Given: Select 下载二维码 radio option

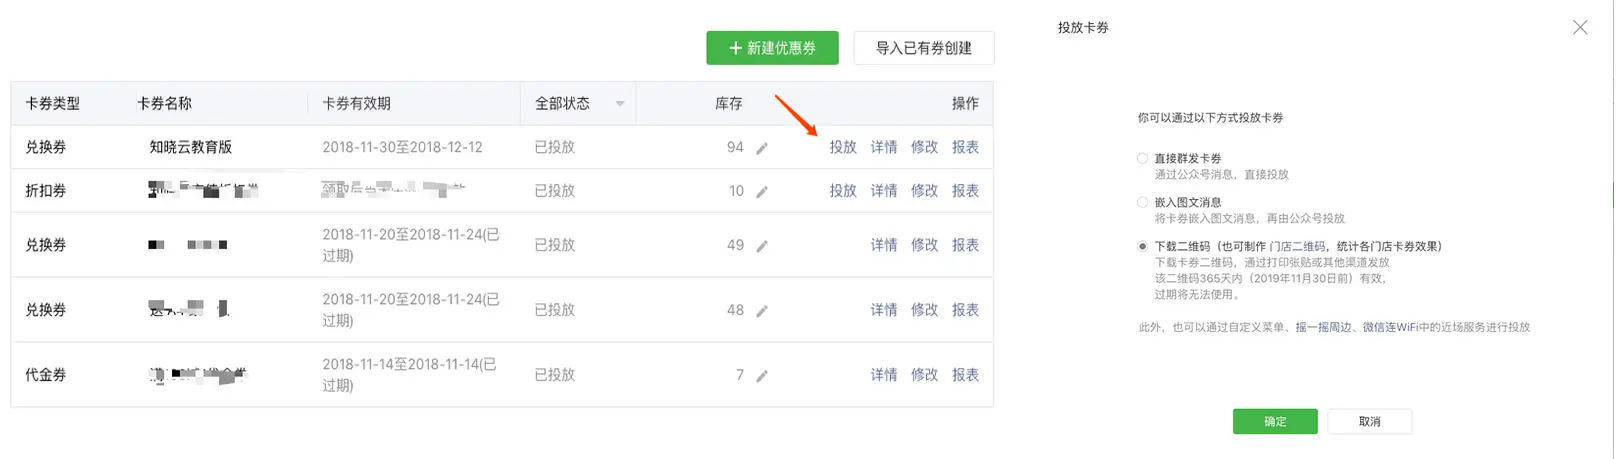Looking at the screenshot, I should pos(1142,246).
